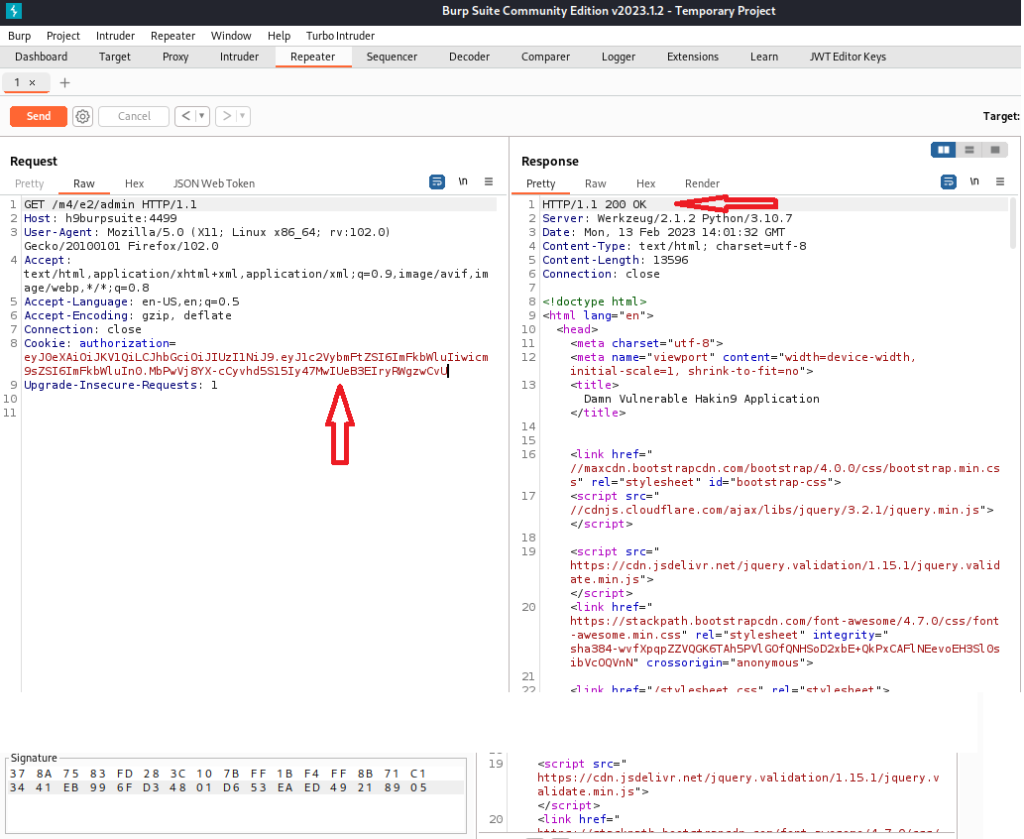
Task: Switch Response view to Raw
Action: pos(596,183)
